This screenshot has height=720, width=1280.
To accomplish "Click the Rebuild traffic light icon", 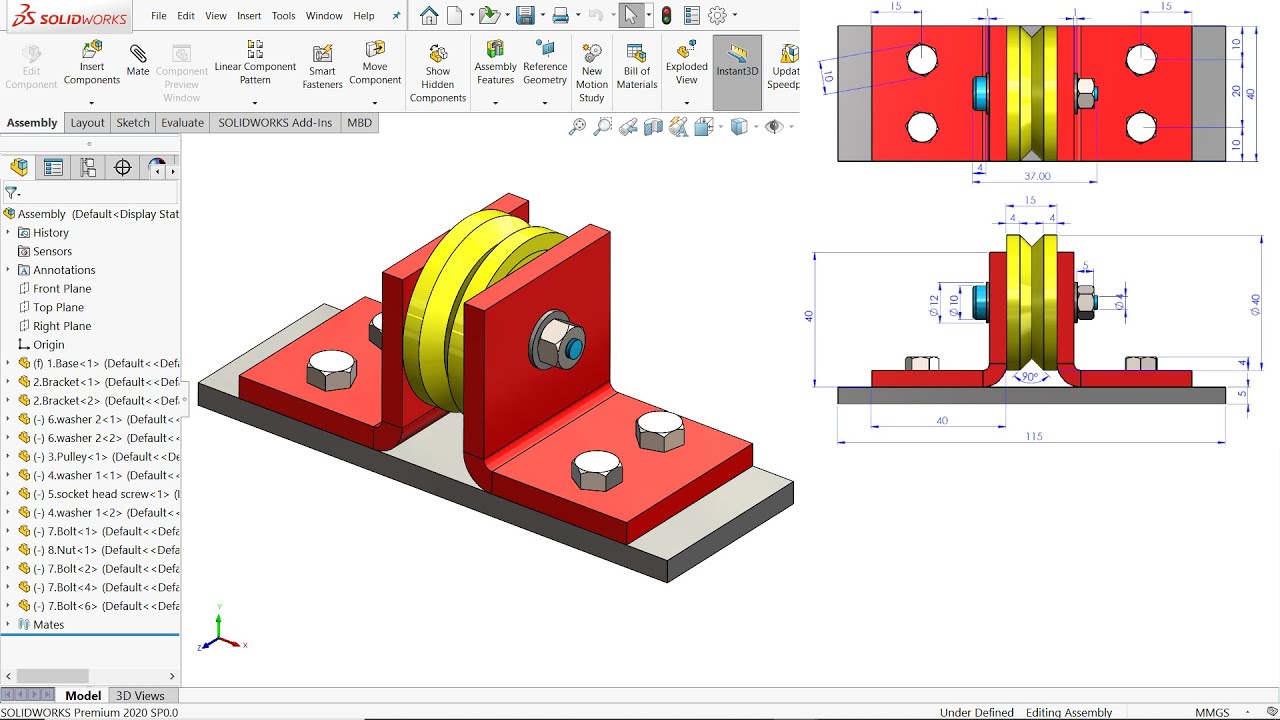I will tap(666, 15).
